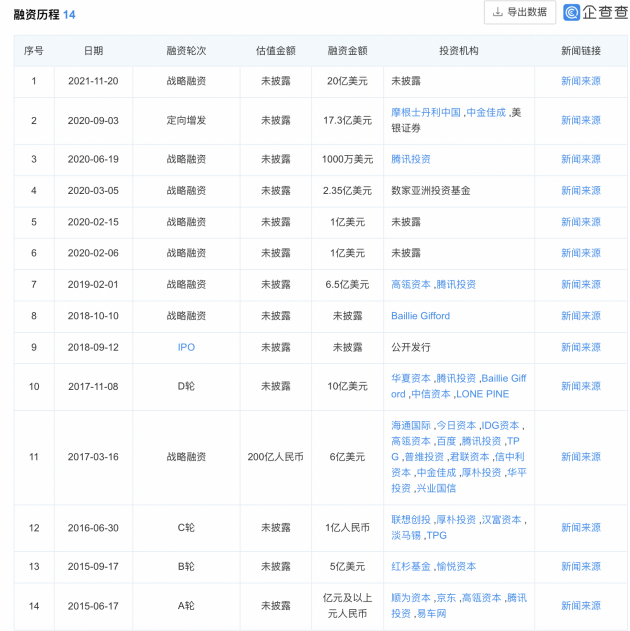This screenshot has width=630, height=631.
Task: Open 新闻来源 link for 2018-10-10 row
Action: (x=581, y=316)
